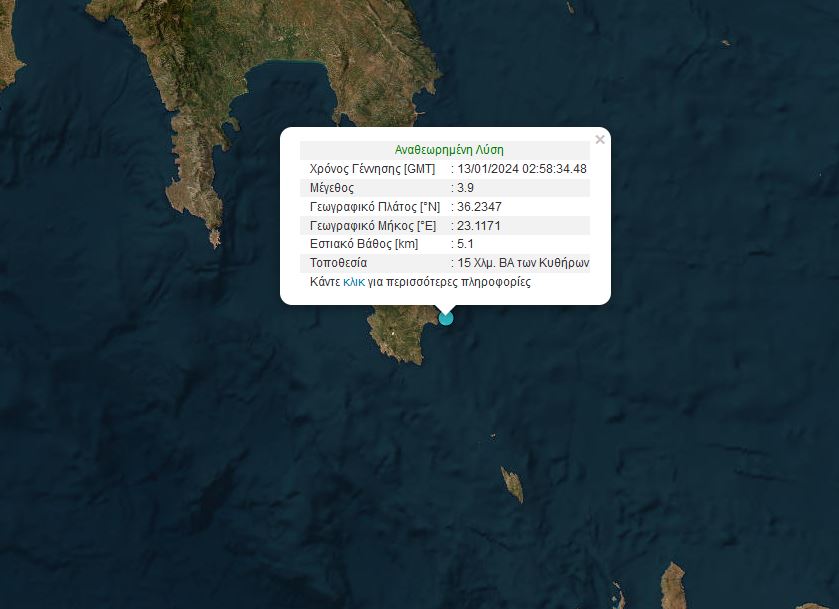This screenshot has width=839, height=609.
Task: Click the "Τοποθεσία" row label
Action: 339,264
